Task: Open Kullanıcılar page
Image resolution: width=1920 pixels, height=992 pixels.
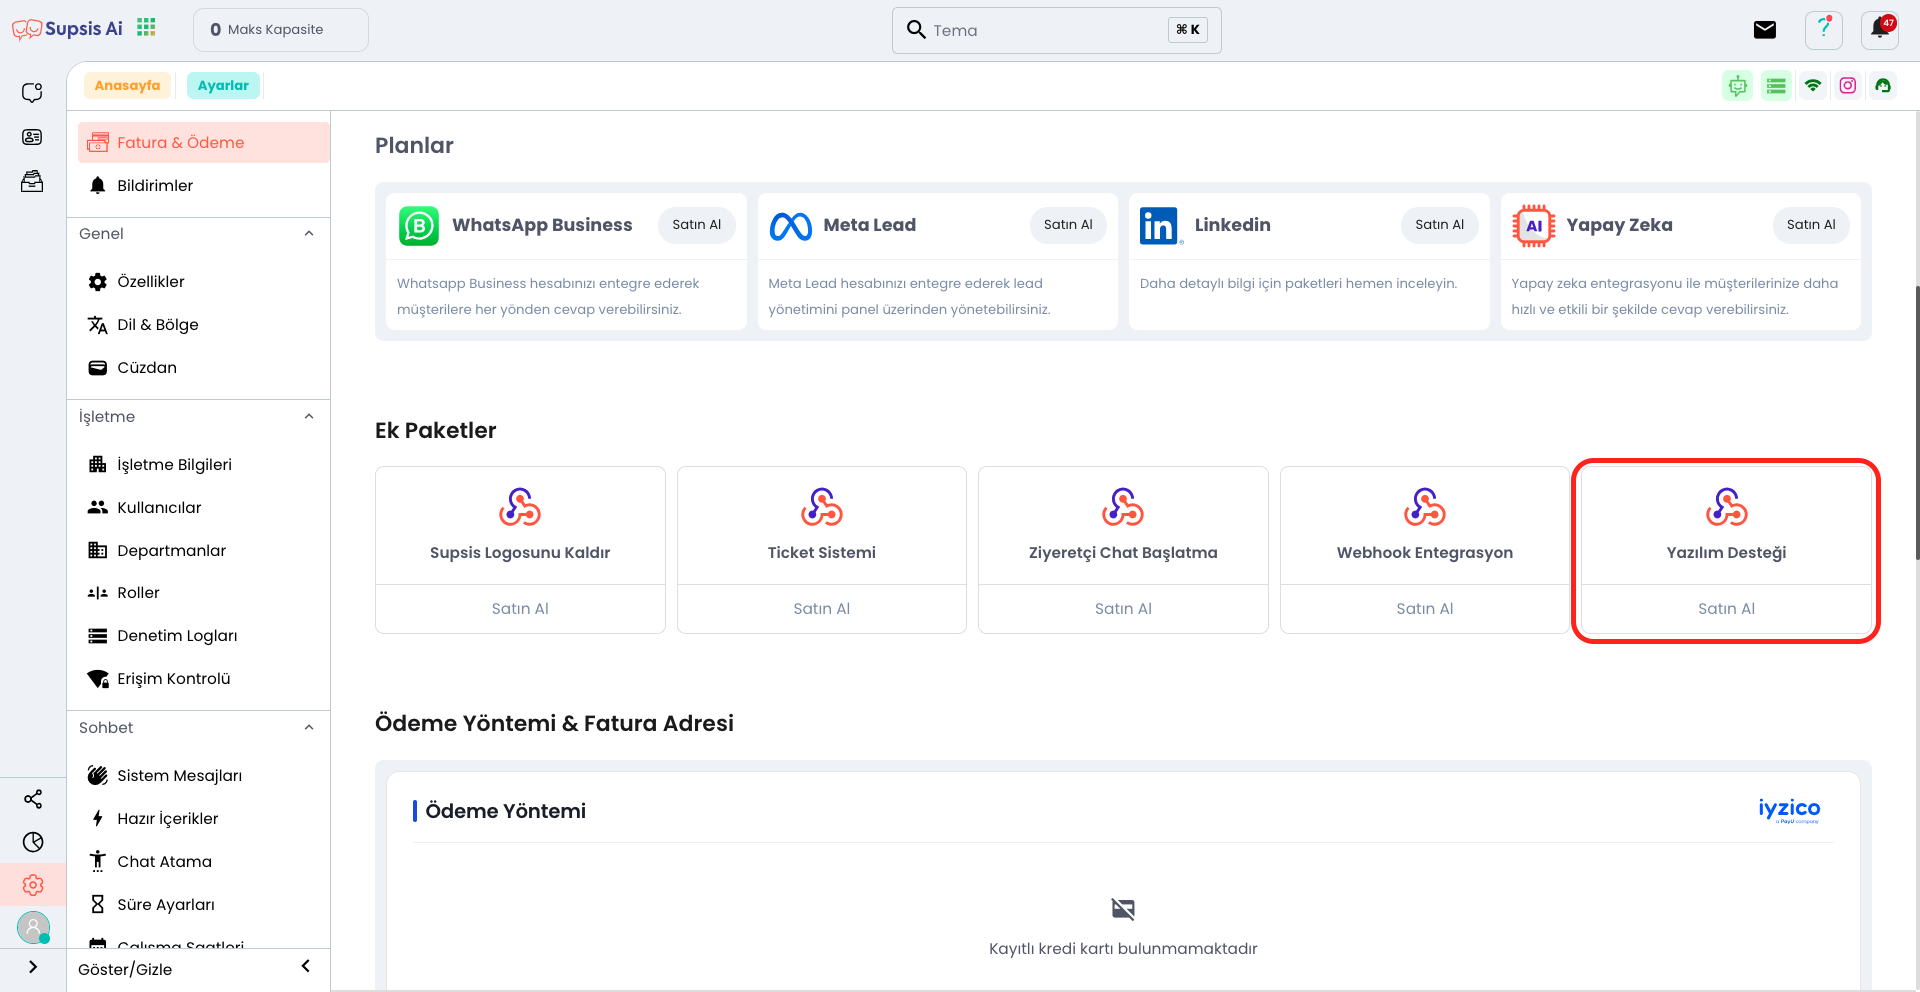Action: 204,508
